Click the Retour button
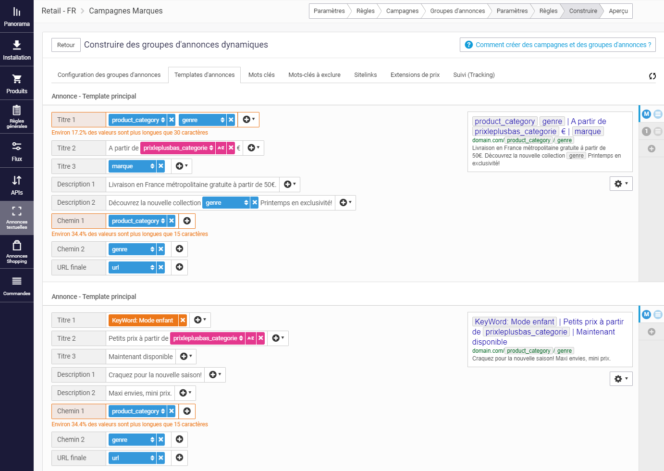Image resolution: width=664 pixels, height=471 pixels. click(66, 45)
